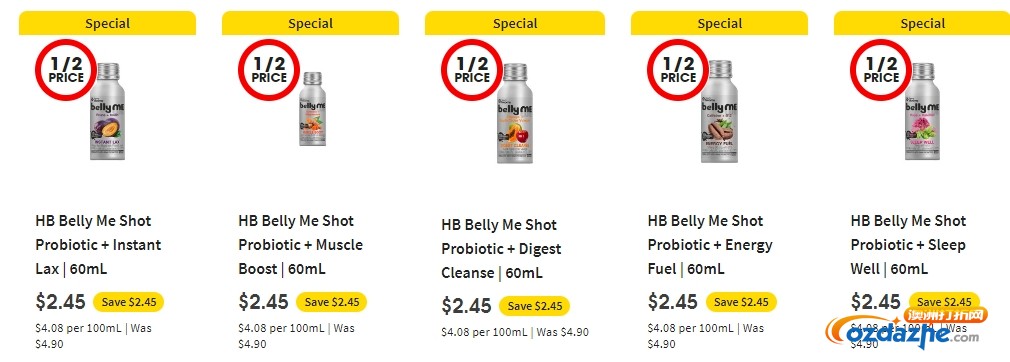Click the 1/2 Price badge on Energy Fuel
1010x362 pixels.
[678, 70]
